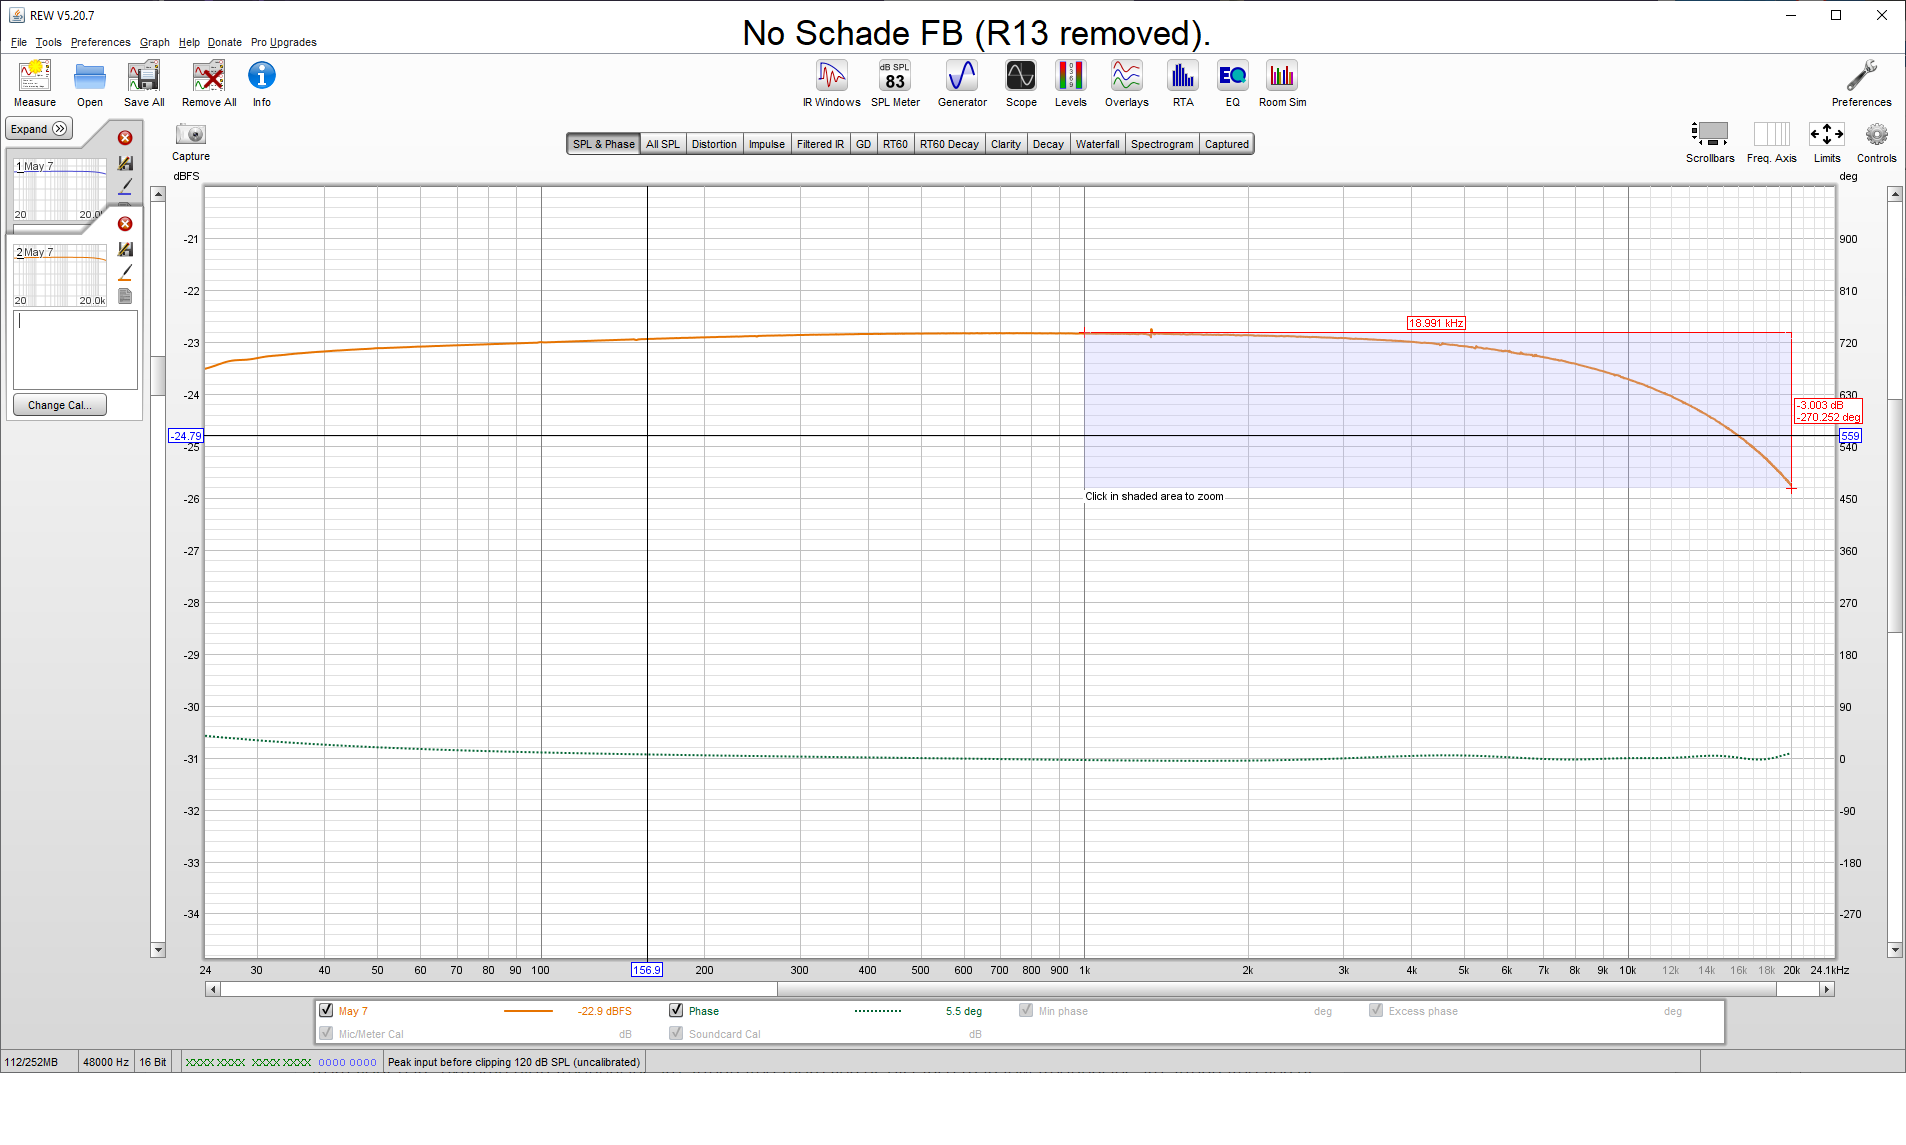Select measurement 2 May 7 thumbnail

[60, 276]
